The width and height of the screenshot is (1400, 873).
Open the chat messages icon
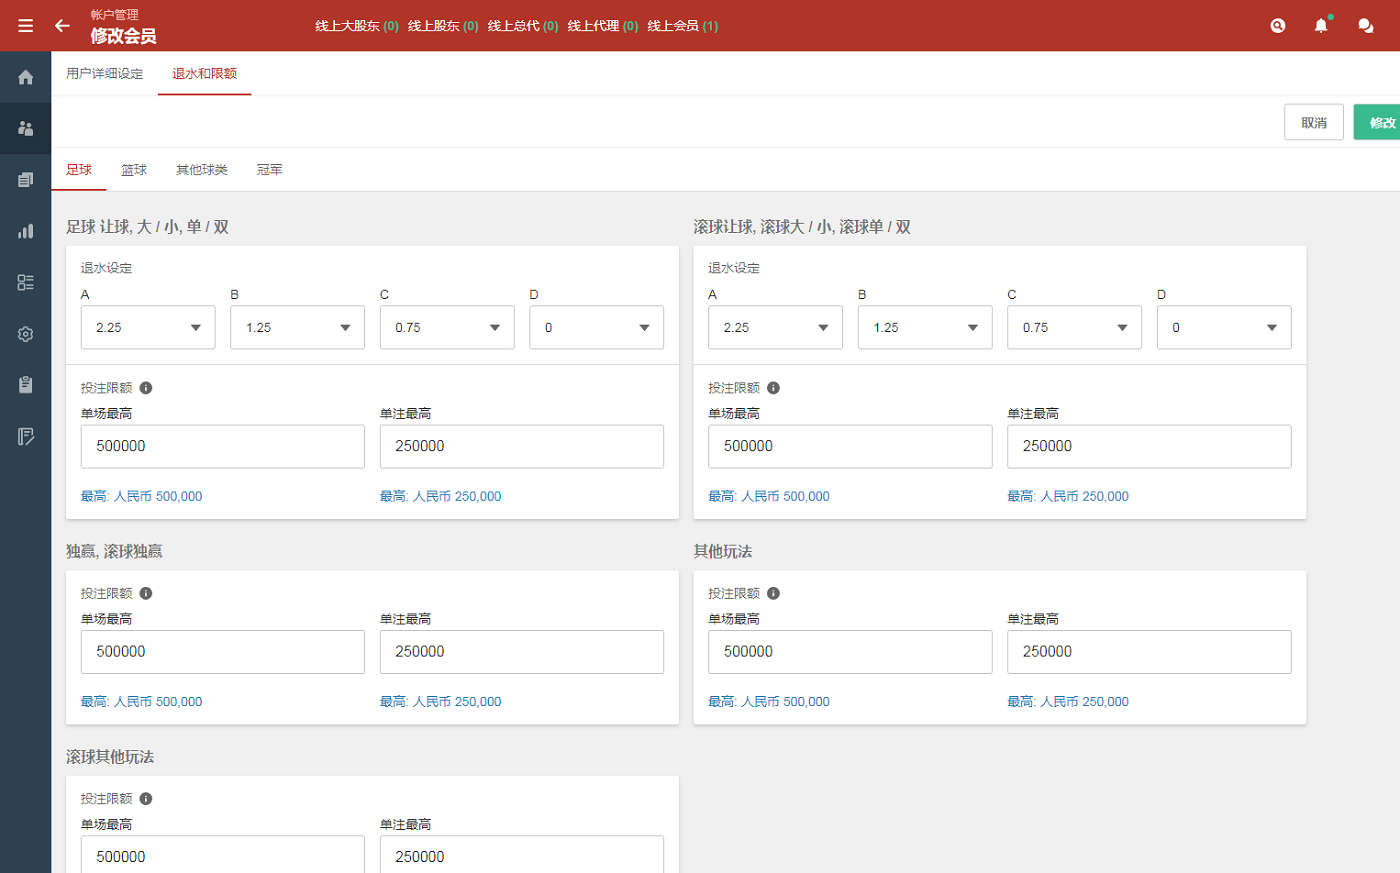[1365, 26]
